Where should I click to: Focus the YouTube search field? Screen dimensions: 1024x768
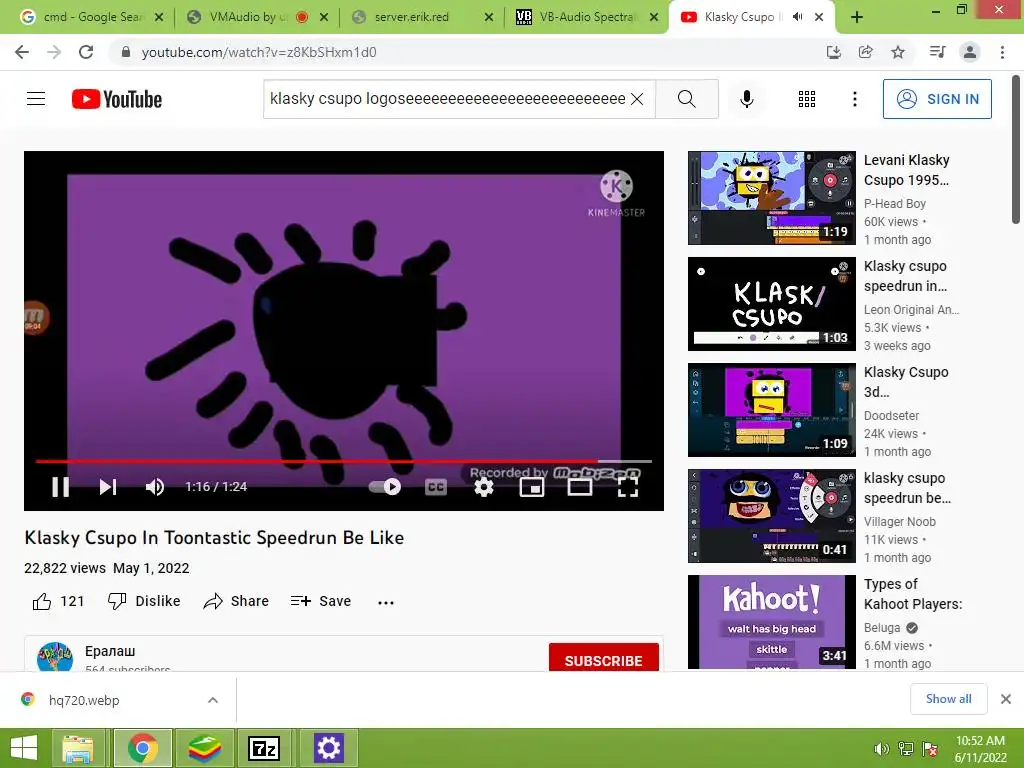pos(447,99)
